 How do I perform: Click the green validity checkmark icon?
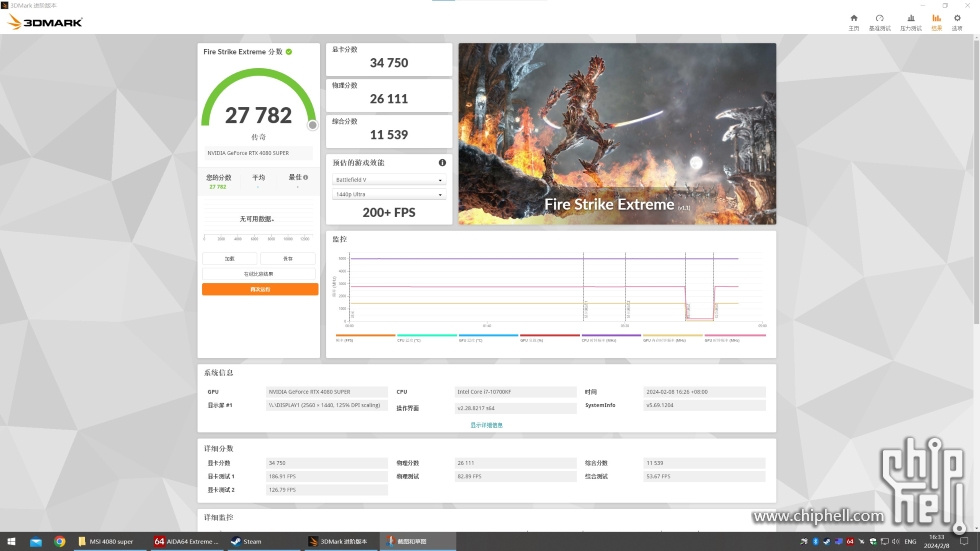[x=289, y=52]
